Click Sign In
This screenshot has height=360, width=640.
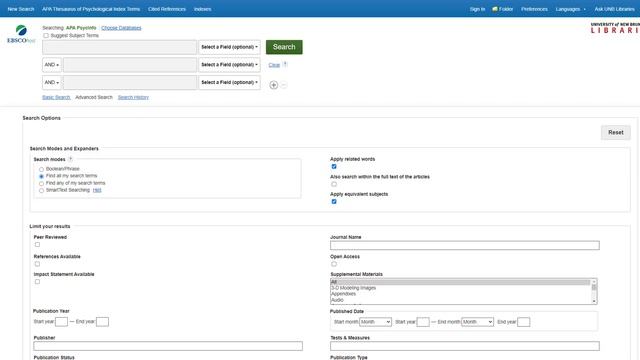pyautogui.click(x=477, y=9)
